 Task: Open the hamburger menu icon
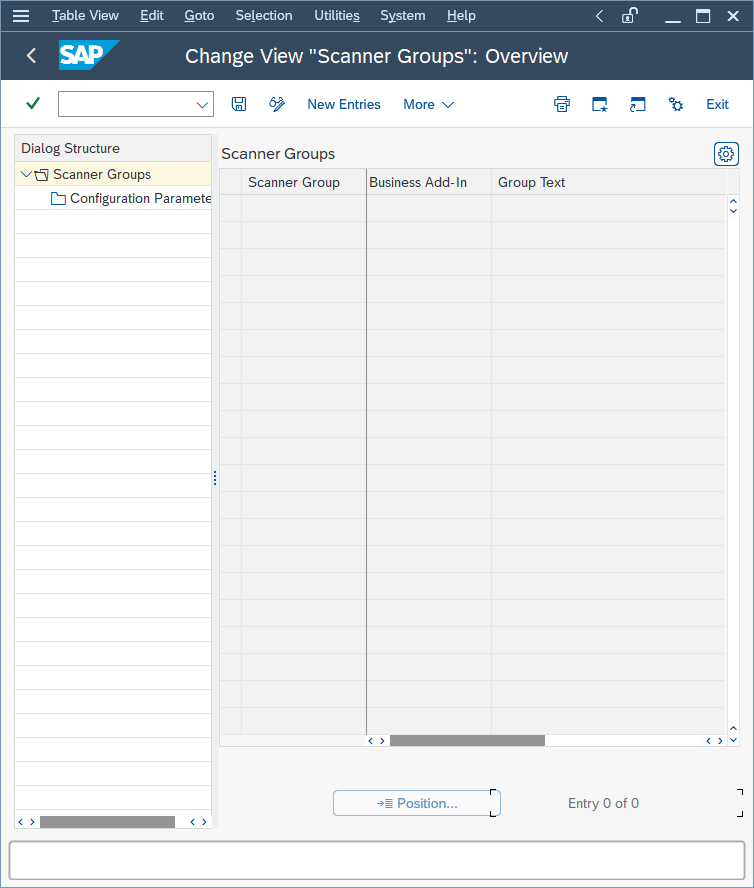(21, 16)
